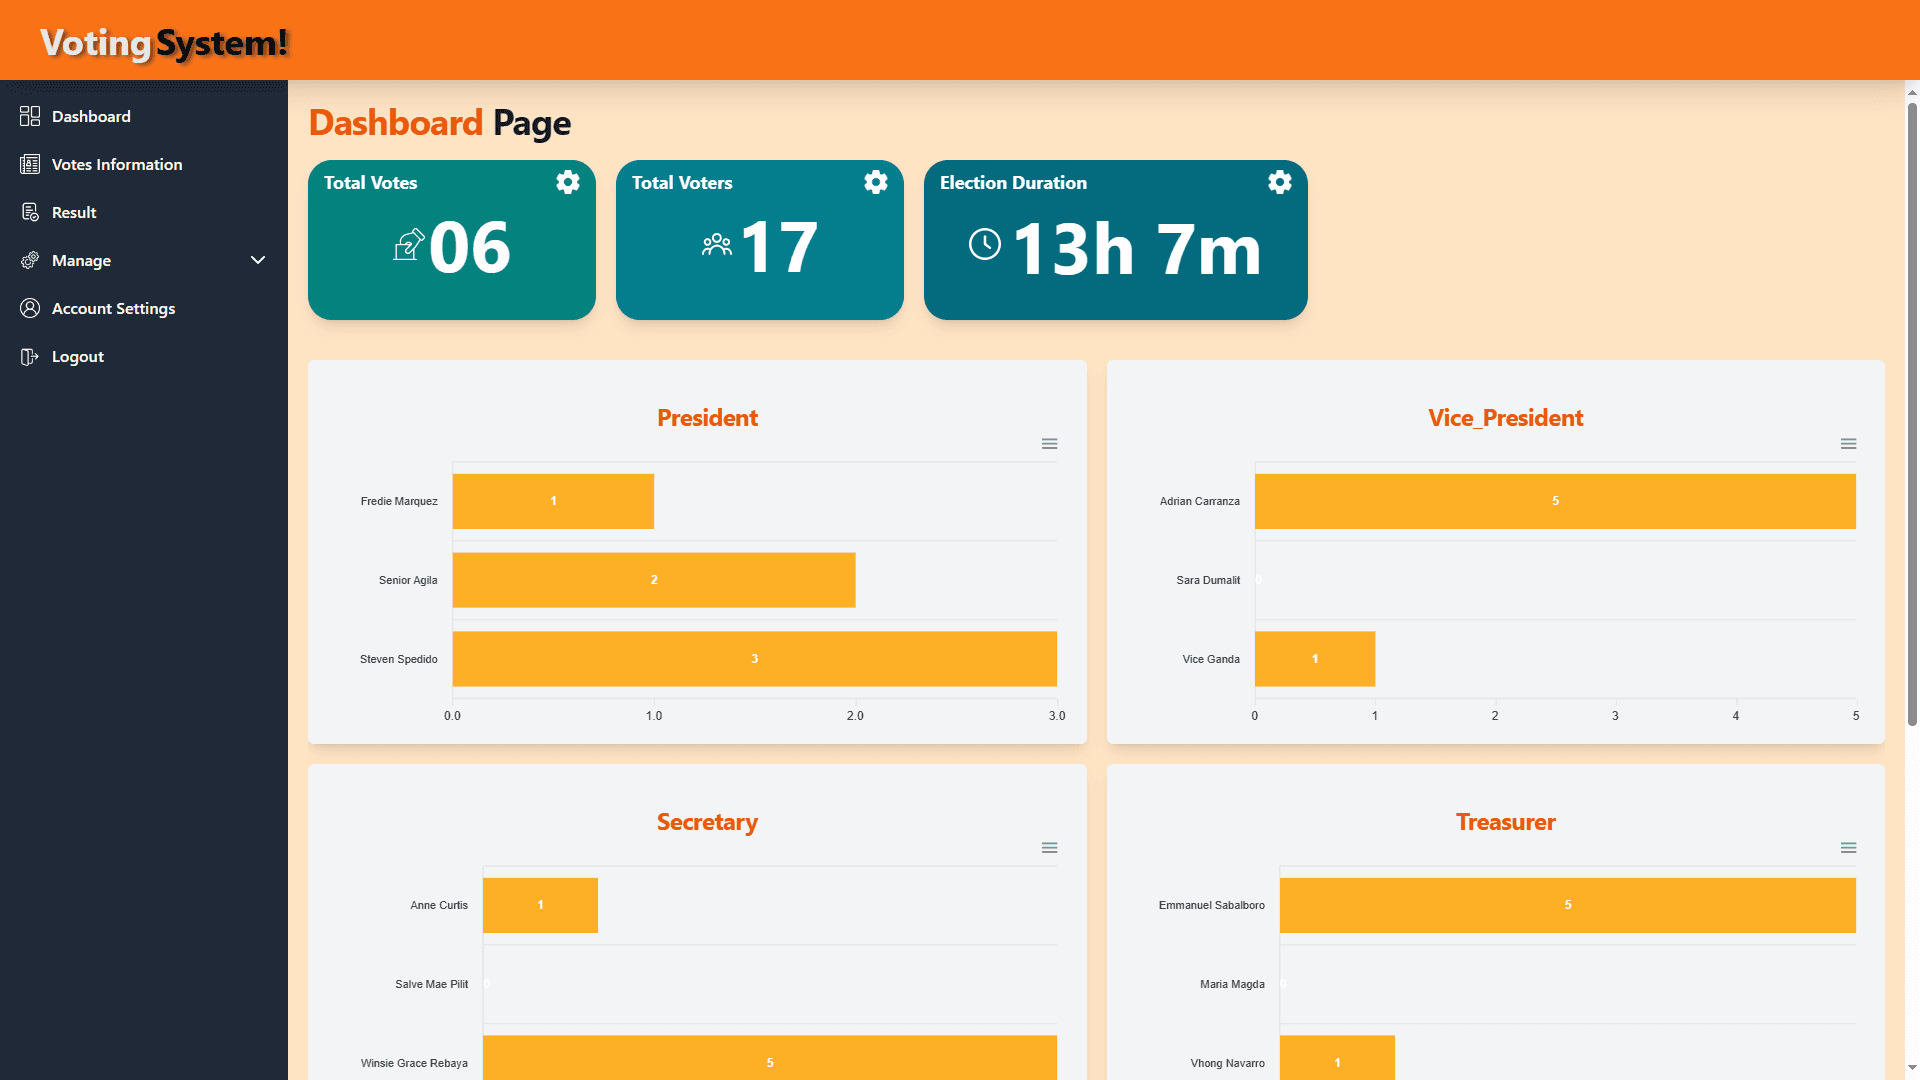Screen dimensions: 1920x1080
Task: Open the Vice_President chart hamburger menu
Action: point(1848,444)
